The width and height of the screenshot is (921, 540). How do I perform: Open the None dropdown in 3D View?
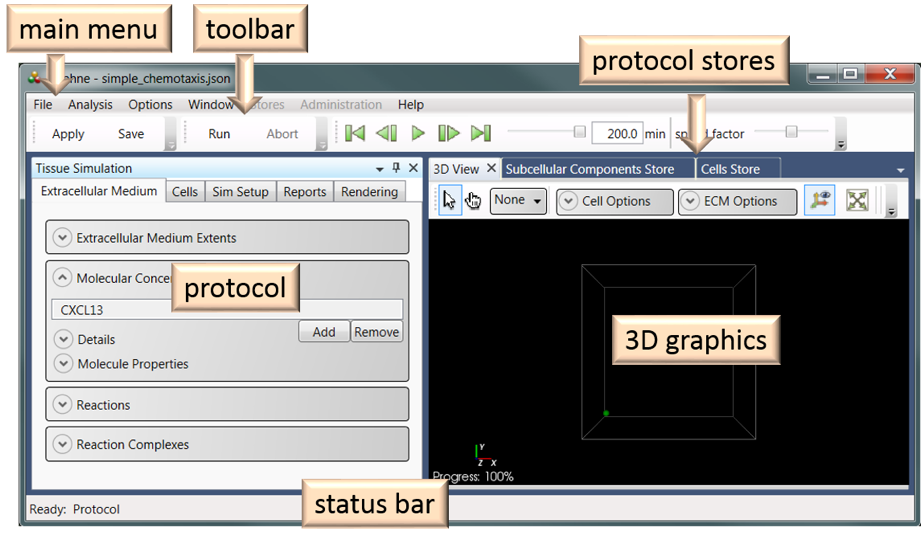click(518, 201)
